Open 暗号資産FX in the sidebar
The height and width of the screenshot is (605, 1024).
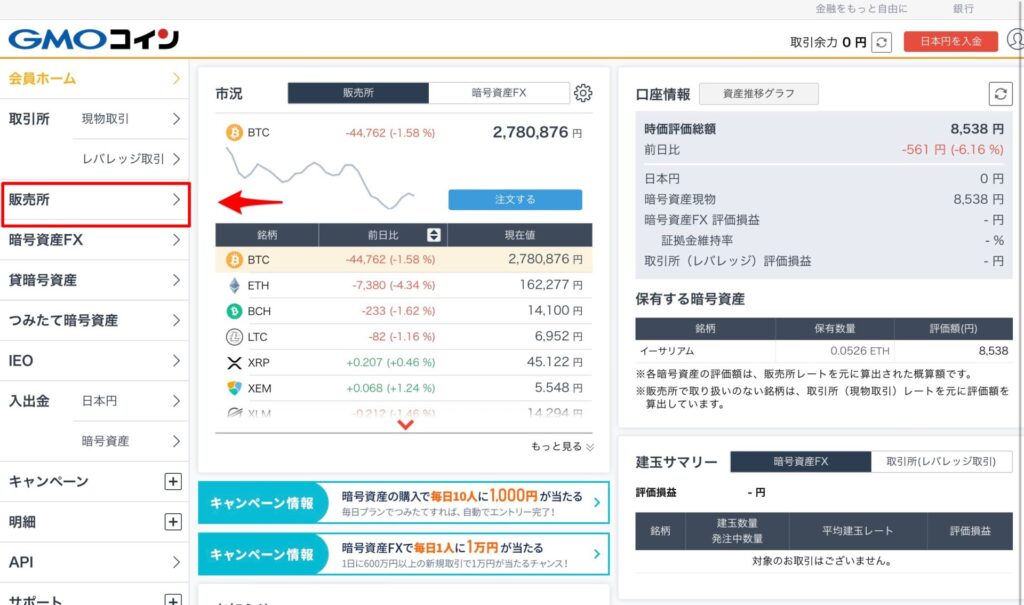point(95,240)
